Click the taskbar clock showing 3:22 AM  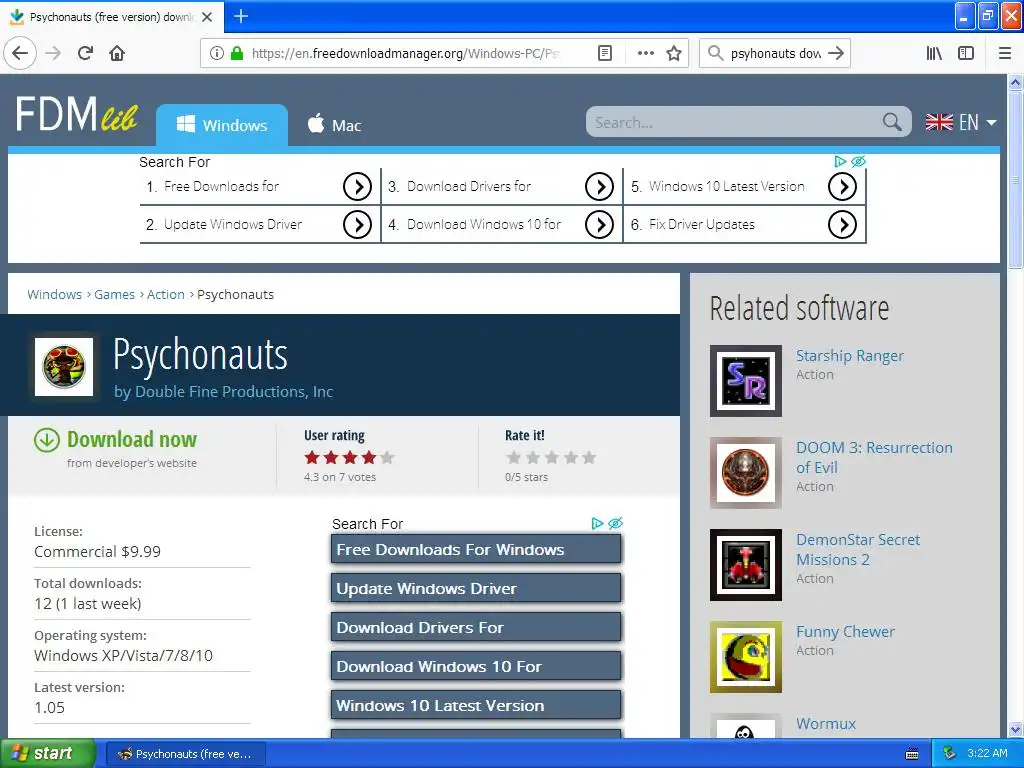(x=987, y=753)
